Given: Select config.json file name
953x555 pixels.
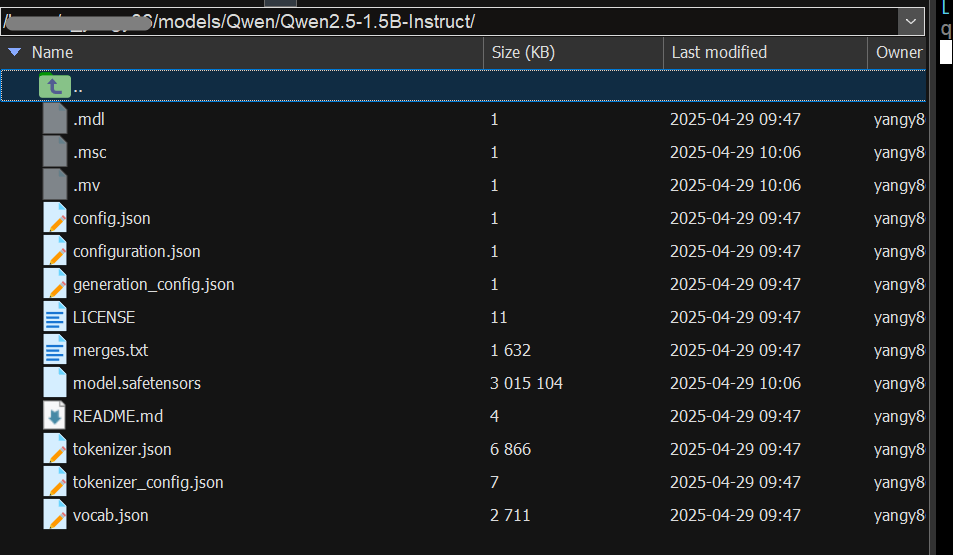Looking at the screenshot, I should [111, 218].
